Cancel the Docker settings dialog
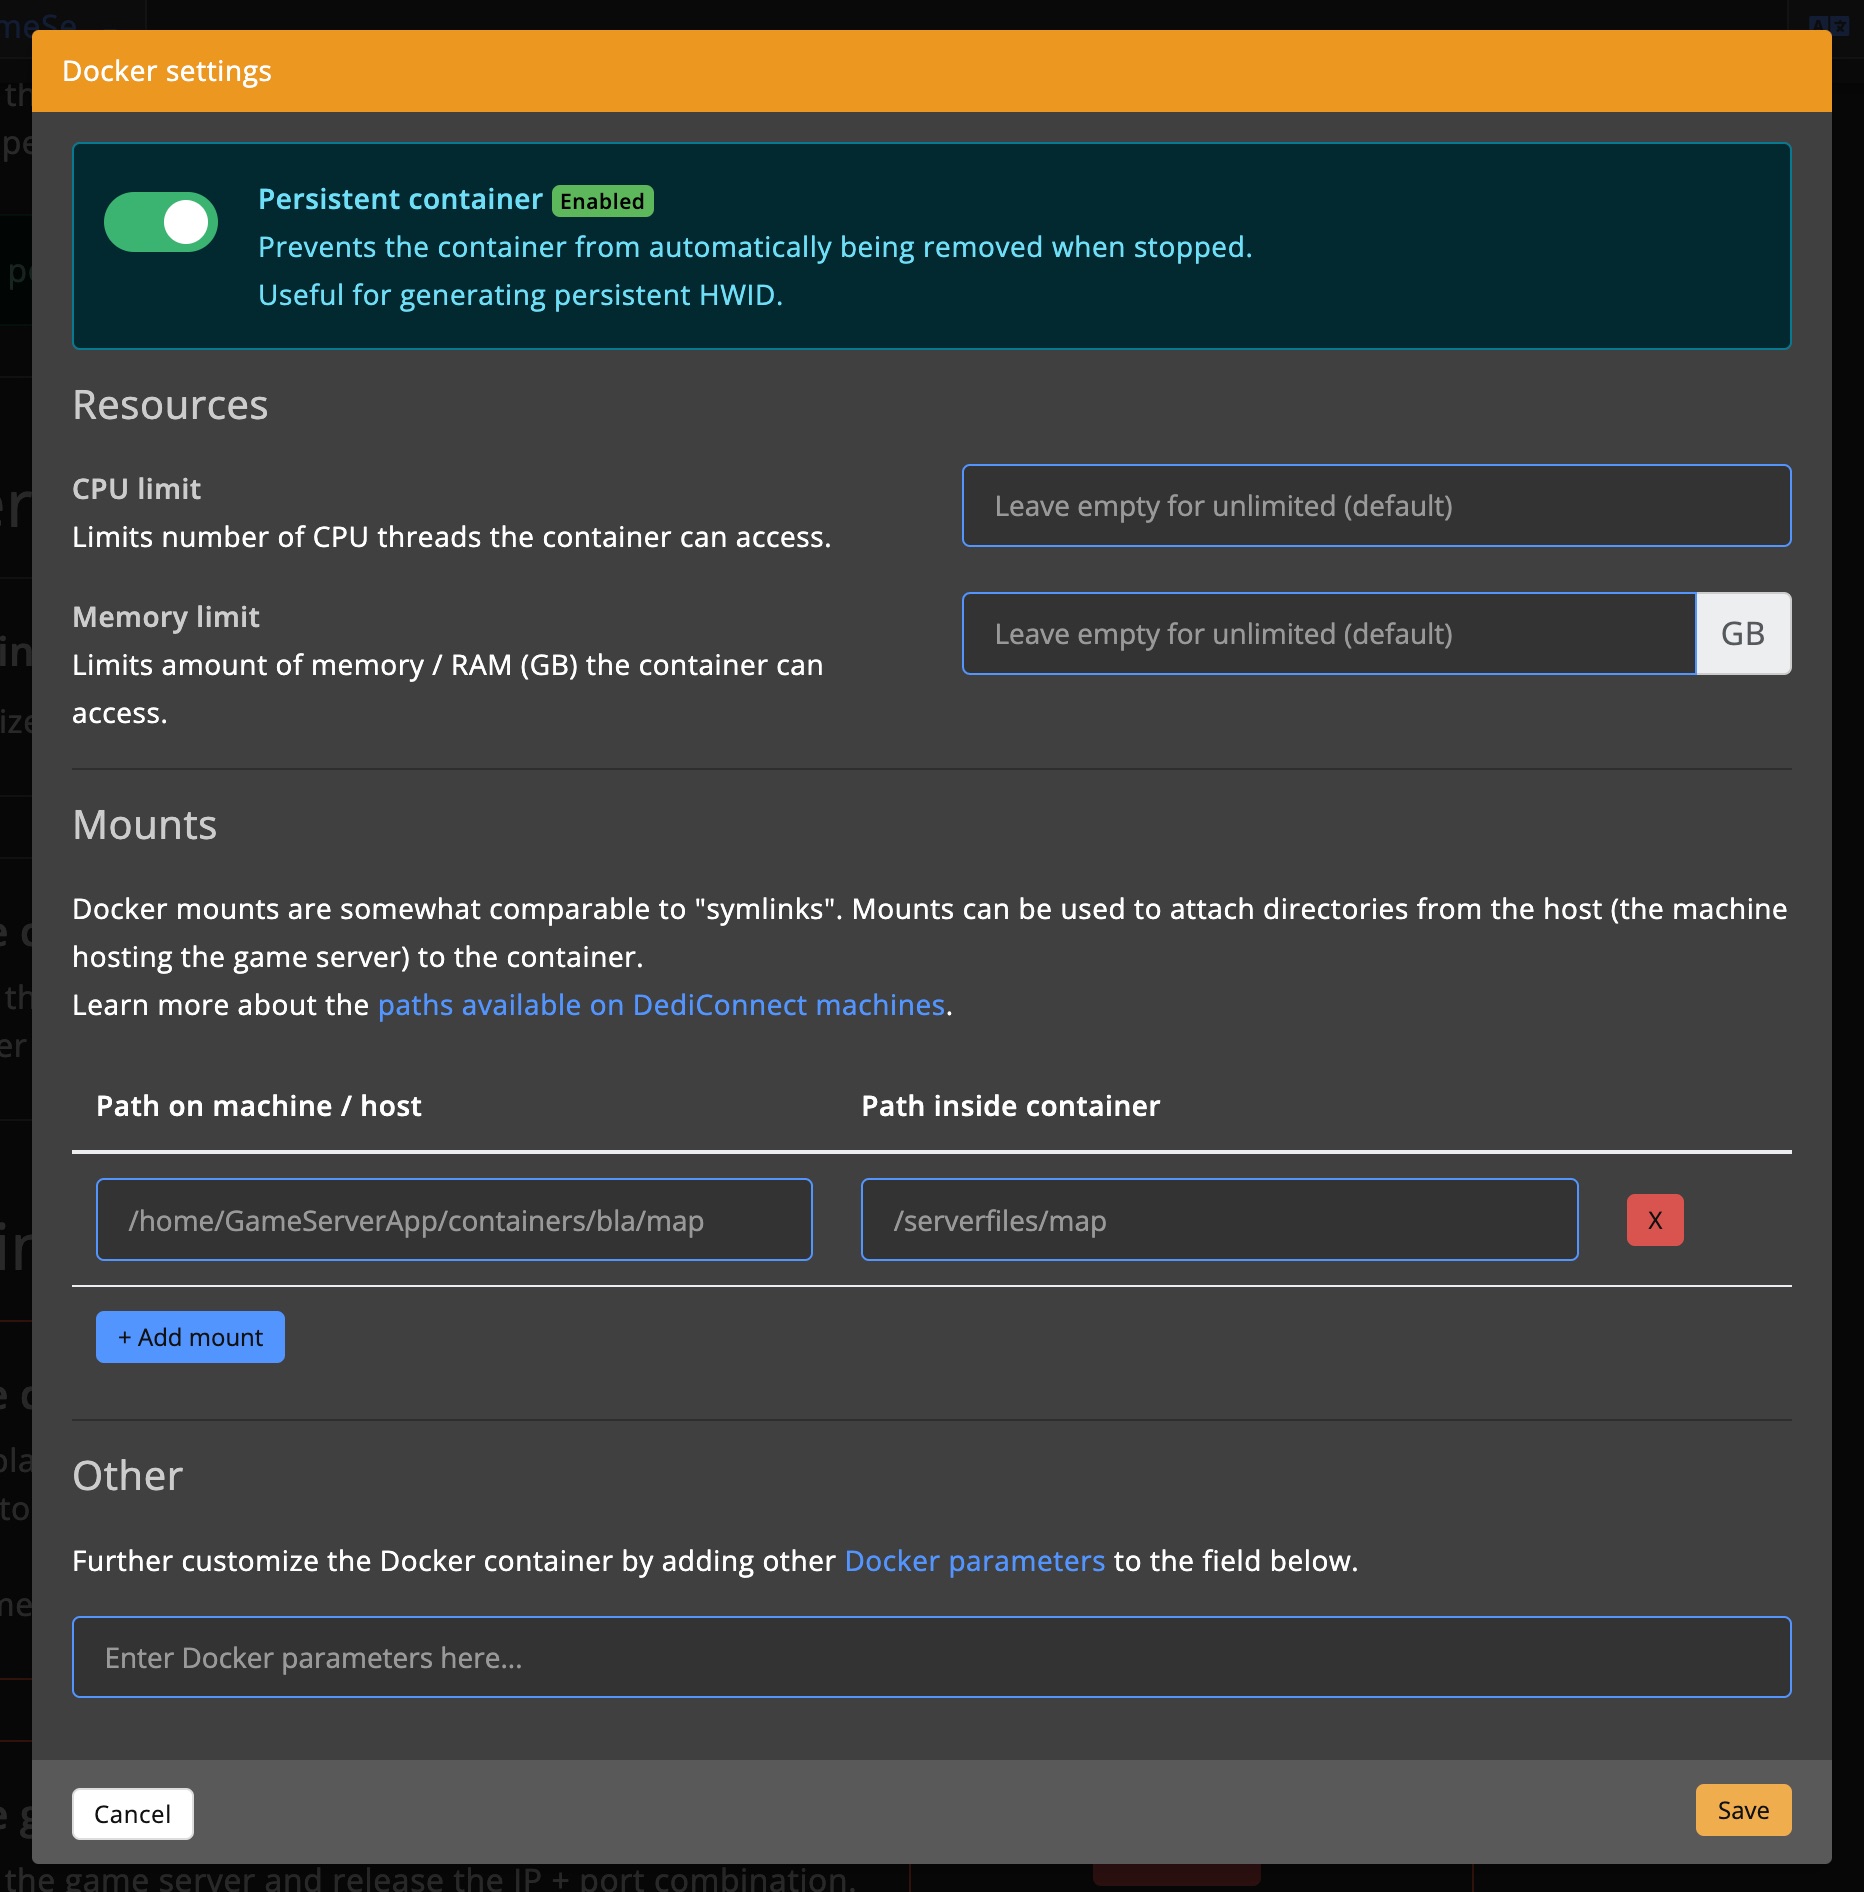This screenshot has width=1864, height=1892. pyautogui.click(x=132, y=1813)
